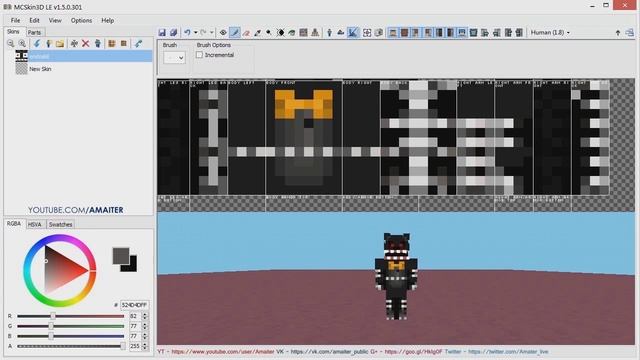Viewport: 640px width, 360px height.
Task: Click the zoom in magnifier in Skins panel
Action: (22, 43)
